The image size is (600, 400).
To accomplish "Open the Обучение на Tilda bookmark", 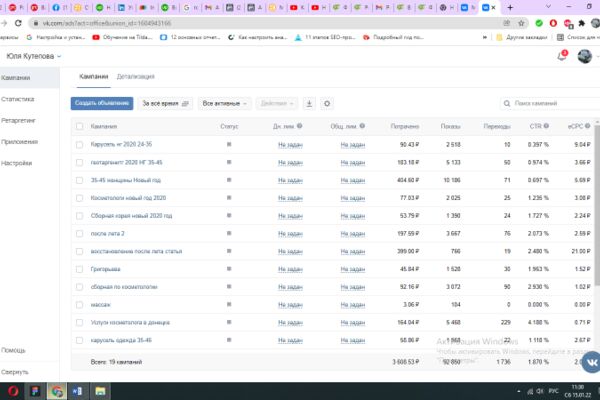I will 122,37.
